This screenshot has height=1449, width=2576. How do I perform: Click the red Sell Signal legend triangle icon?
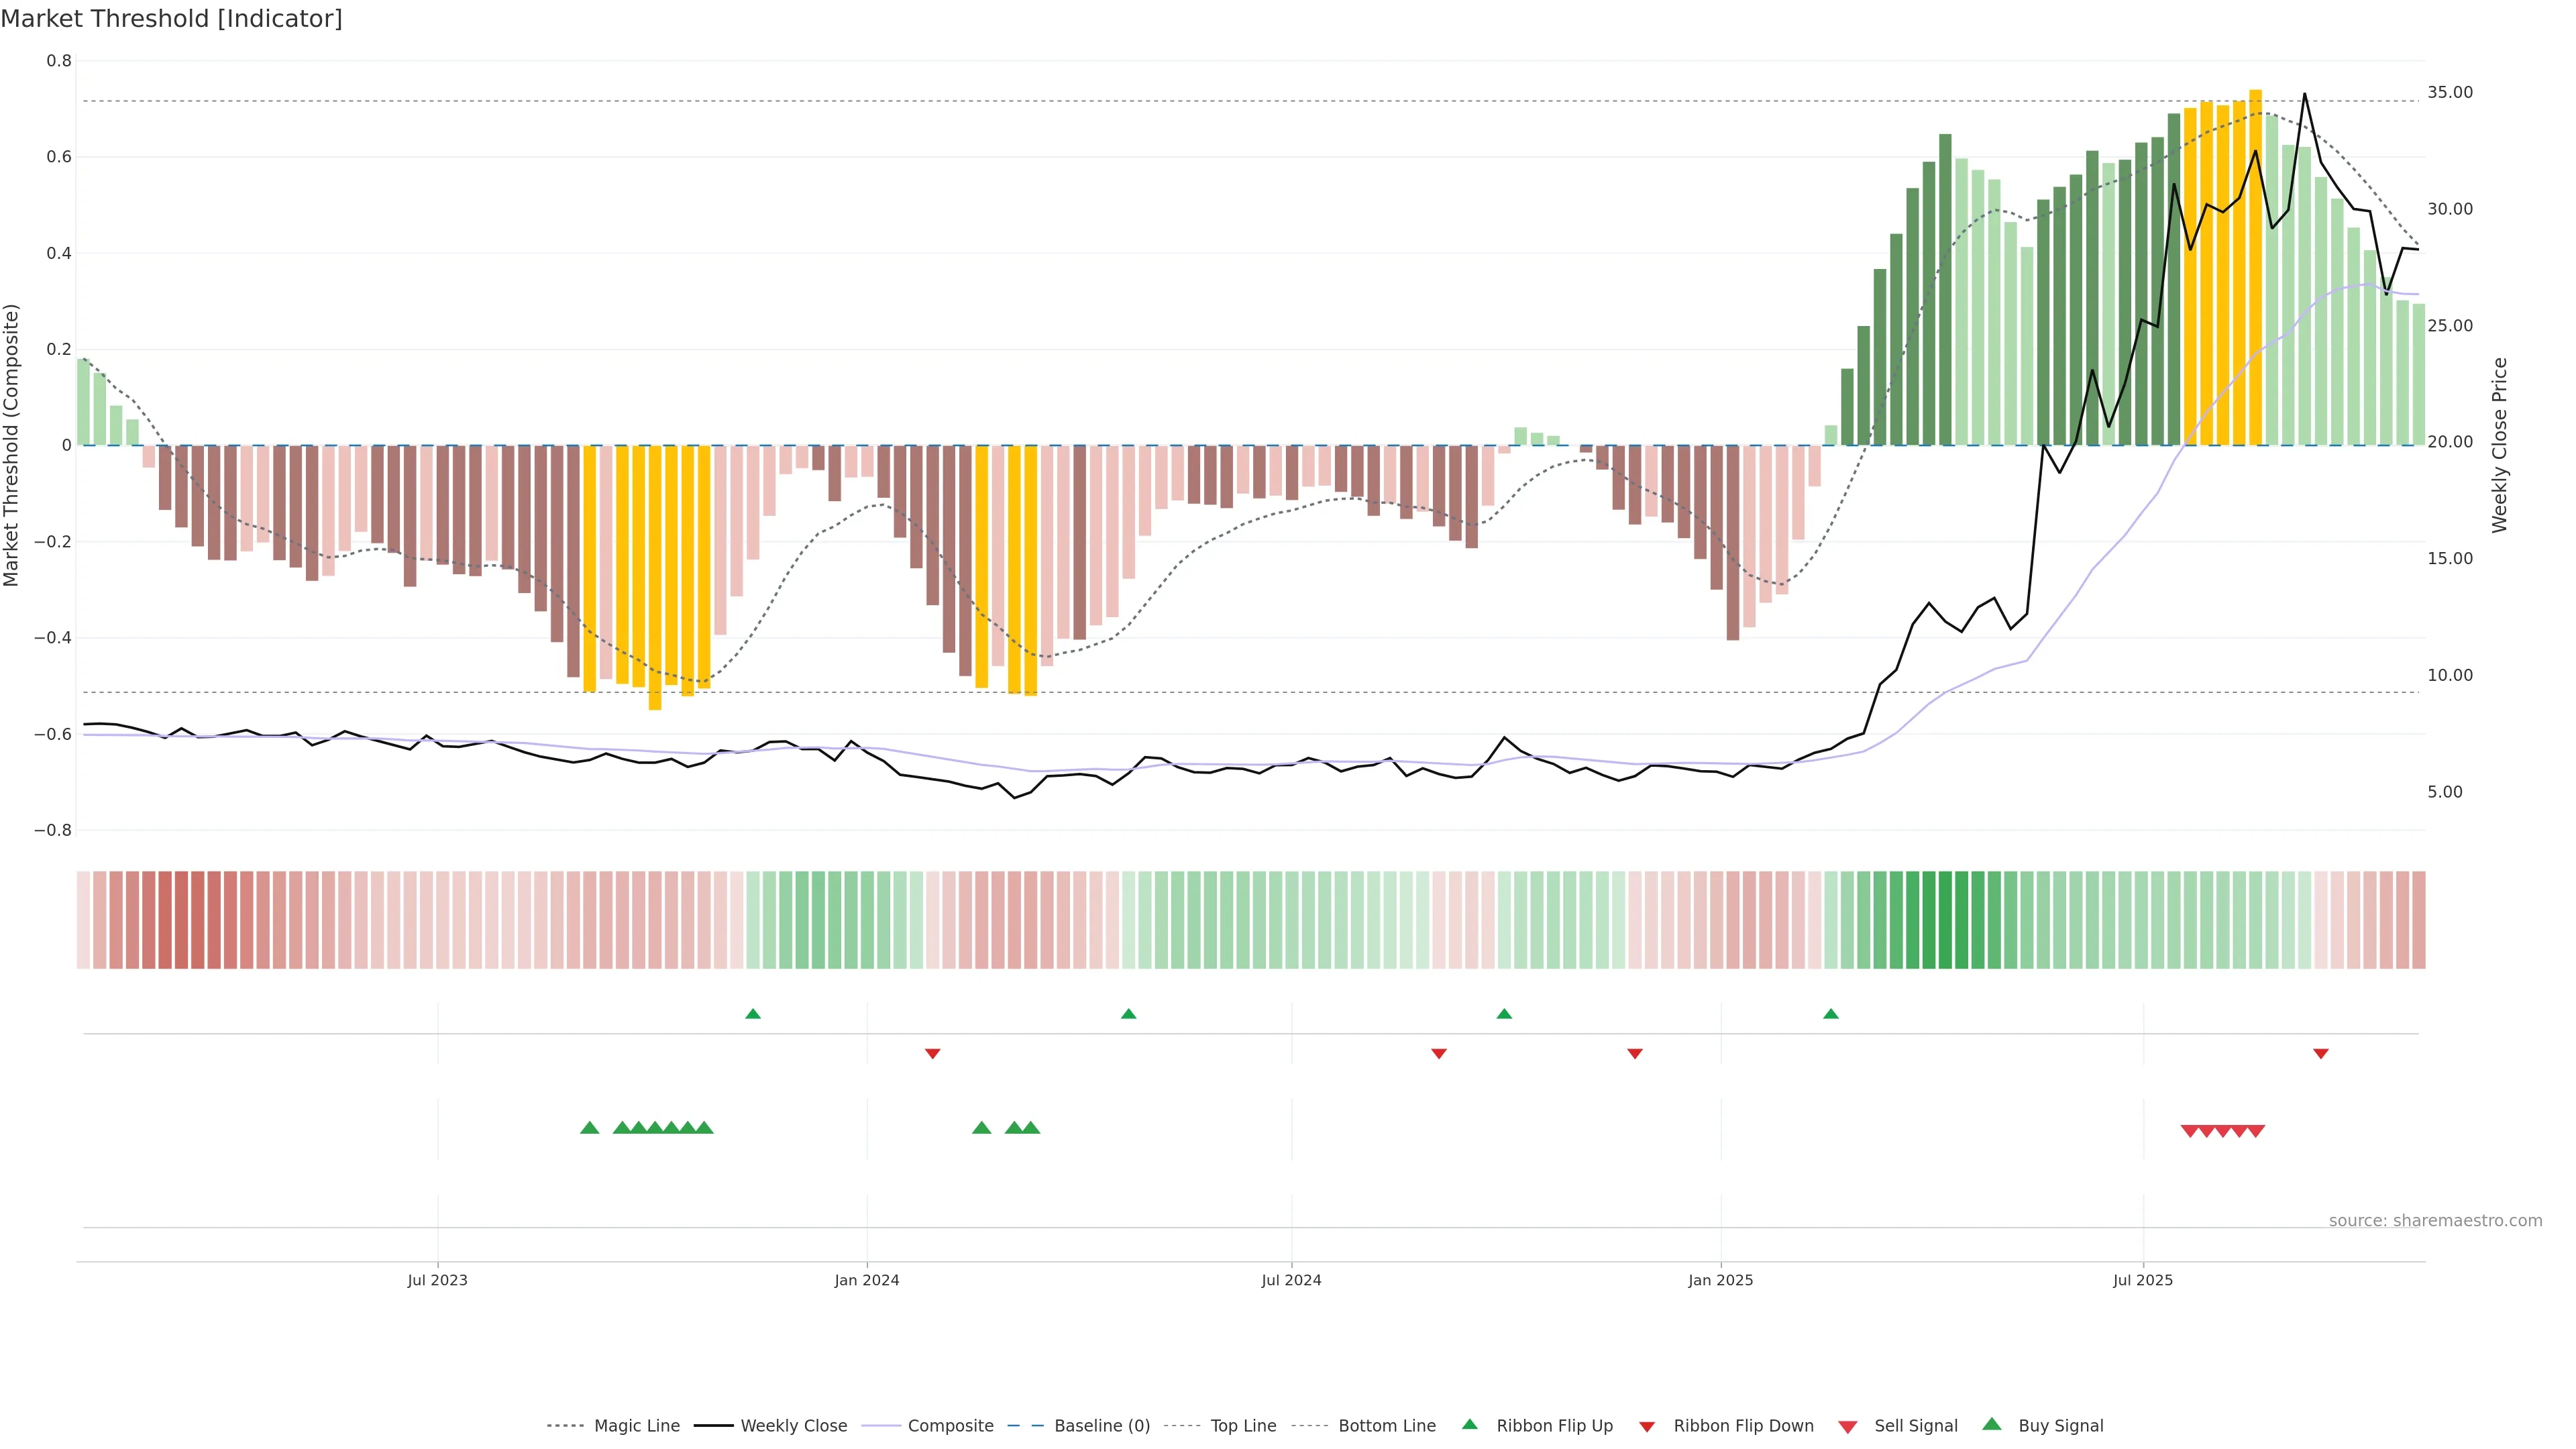click(x=1848, y=1427)
